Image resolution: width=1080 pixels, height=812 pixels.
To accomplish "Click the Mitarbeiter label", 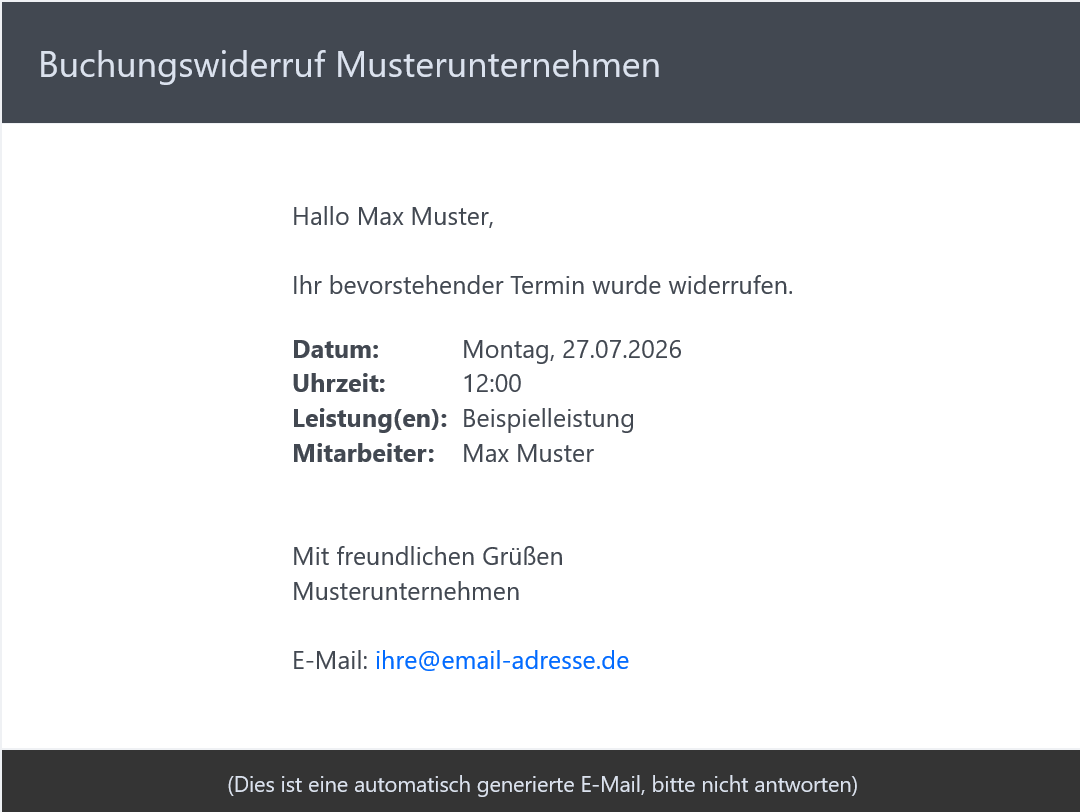I will click(x=364, y=453).
